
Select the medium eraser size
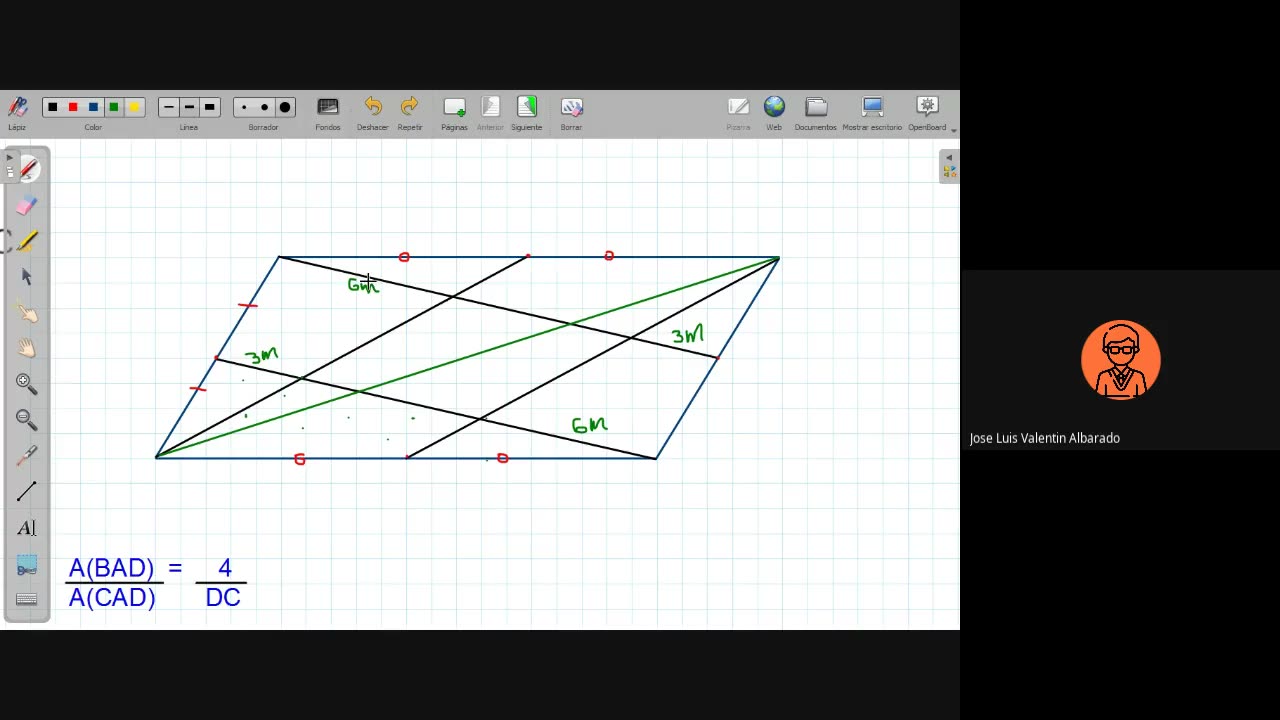264,107
